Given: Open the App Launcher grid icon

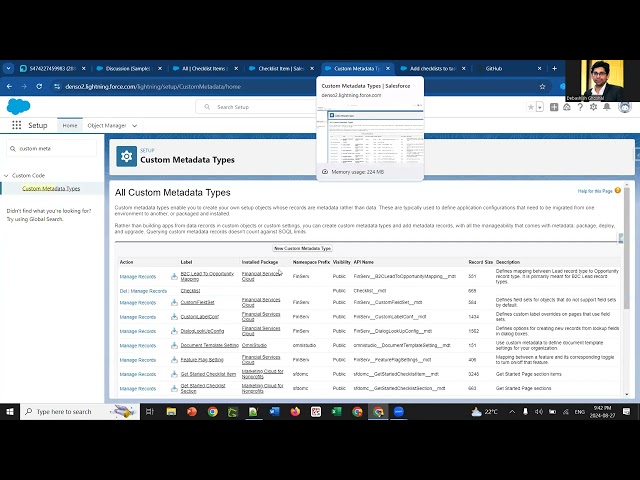Looking at the screenshot, I should point(16,125).
